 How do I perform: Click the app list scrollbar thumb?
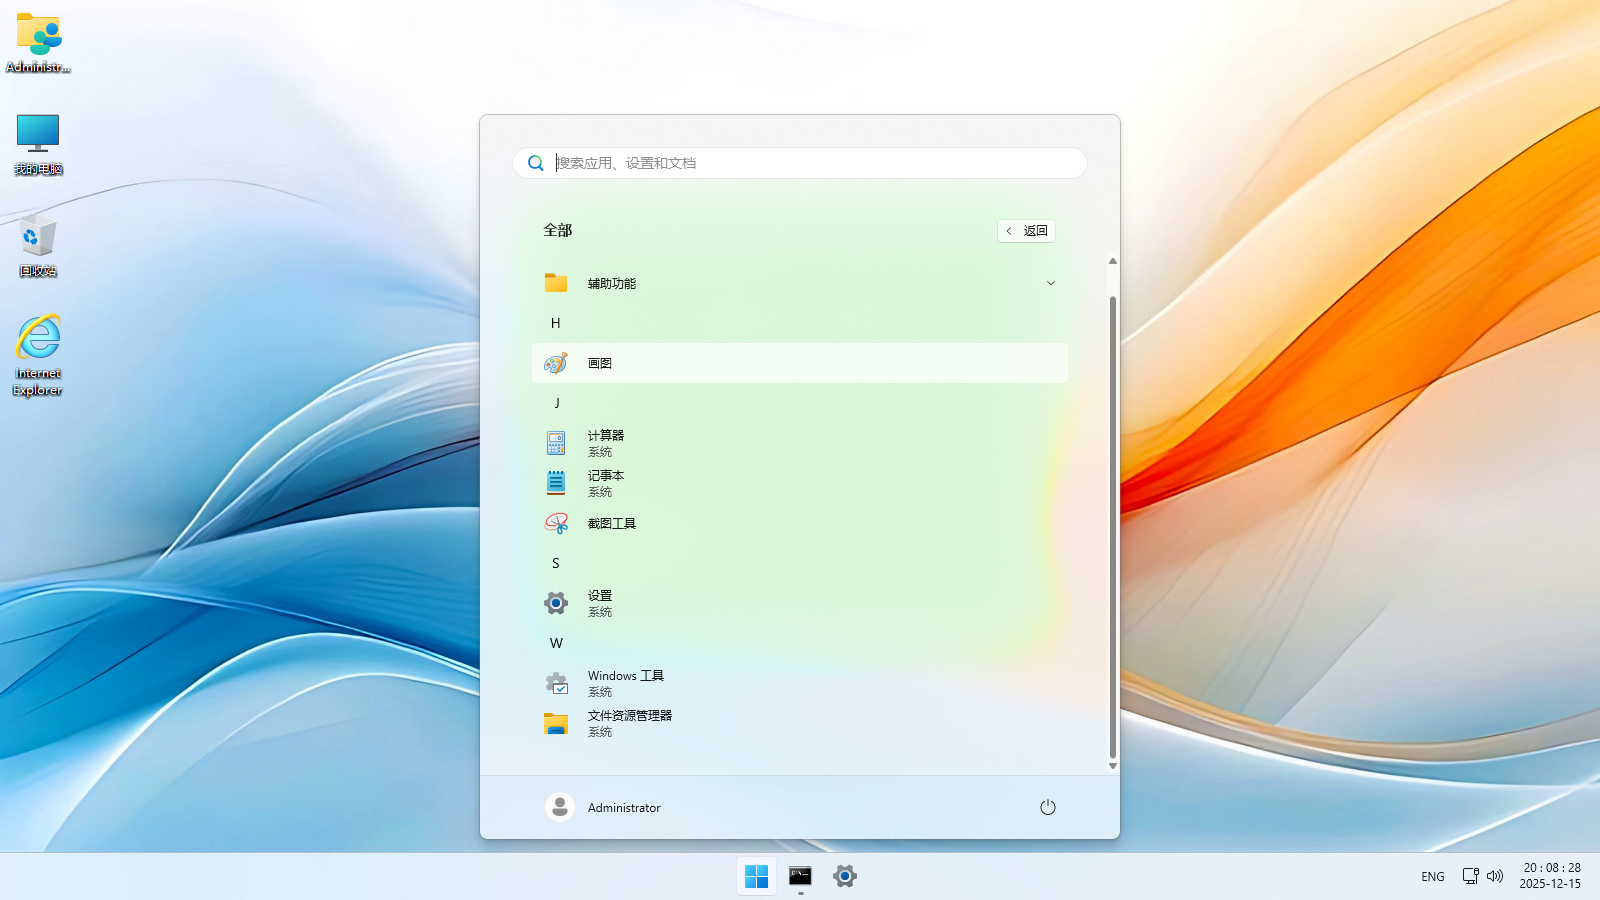(x=1112, y=527)
